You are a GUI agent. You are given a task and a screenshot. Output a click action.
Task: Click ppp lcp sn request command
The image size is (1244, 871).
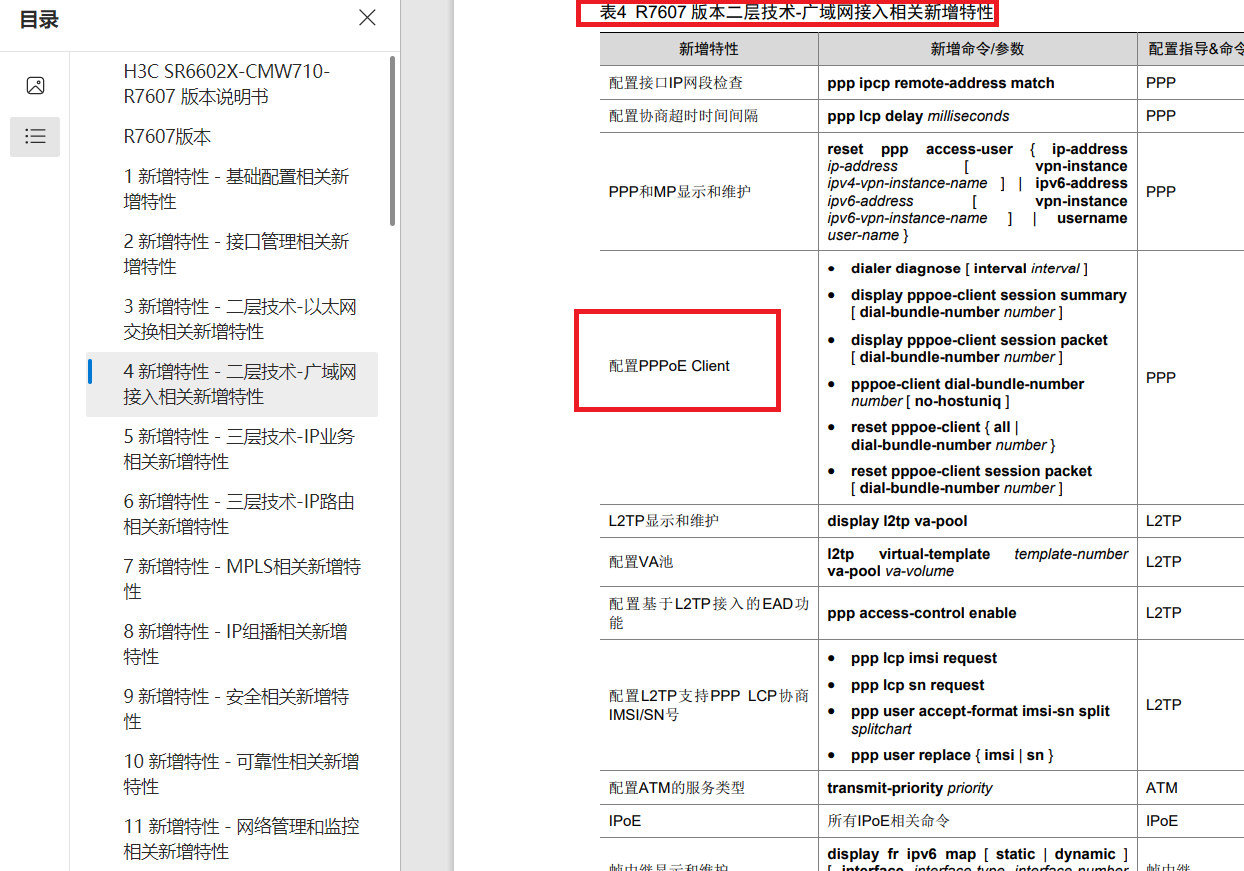click(918, 685)
